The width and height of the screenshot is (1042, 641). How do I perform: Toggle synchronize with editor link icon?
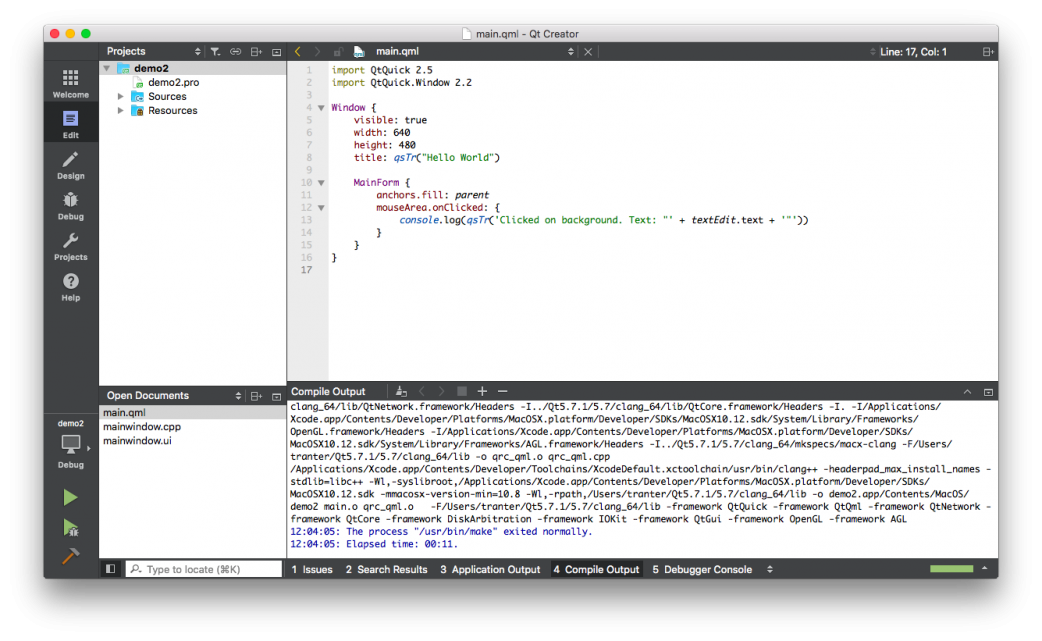(236, 51)
